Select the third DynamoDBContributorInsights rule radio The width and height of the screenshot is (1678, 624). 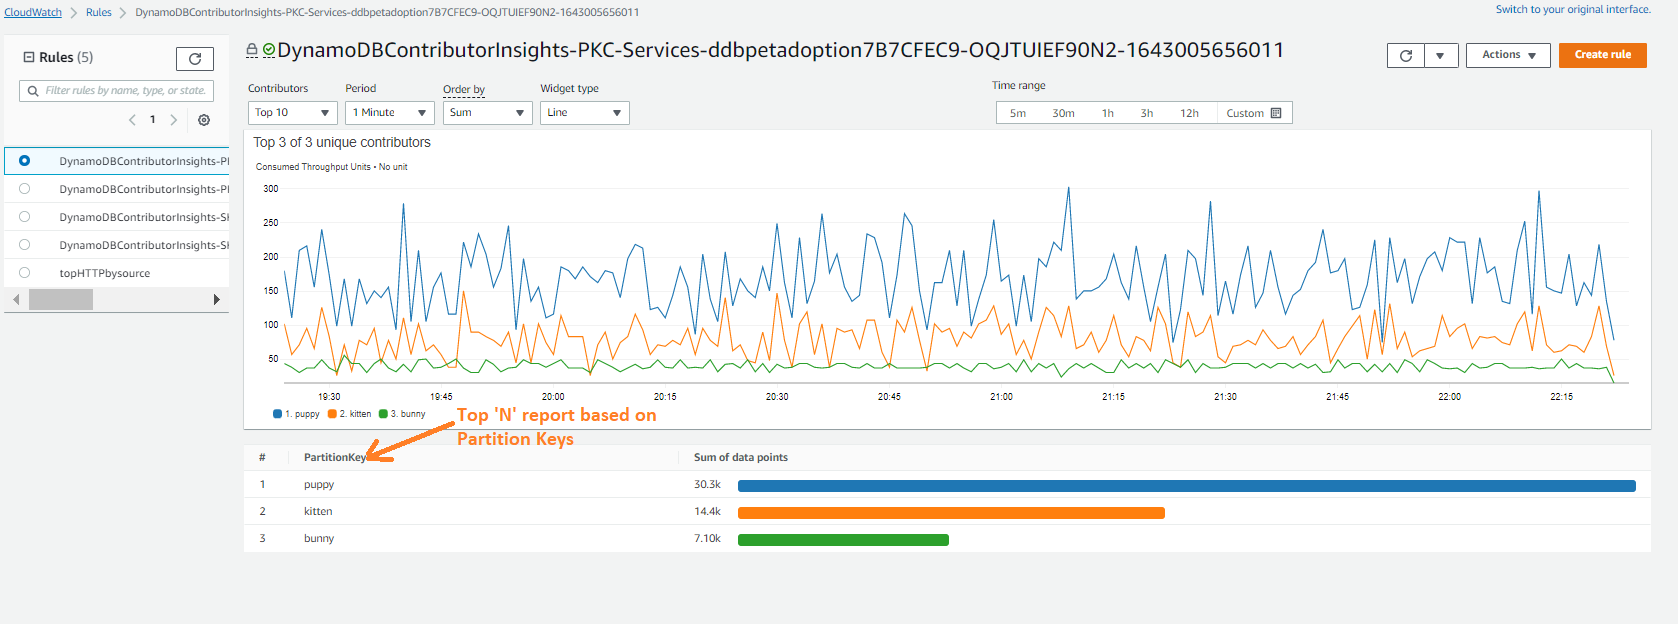24,217
